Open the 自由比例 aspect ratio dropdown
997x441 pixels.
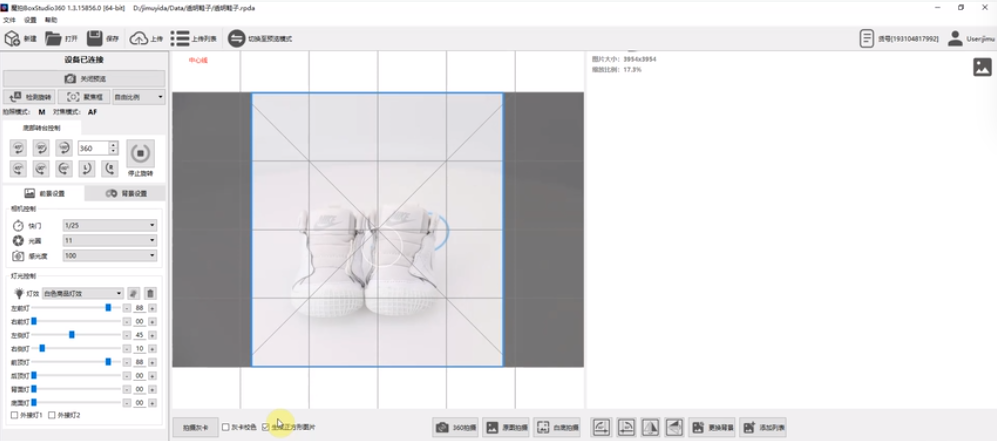pyautogui.click(x=139, y=97)
